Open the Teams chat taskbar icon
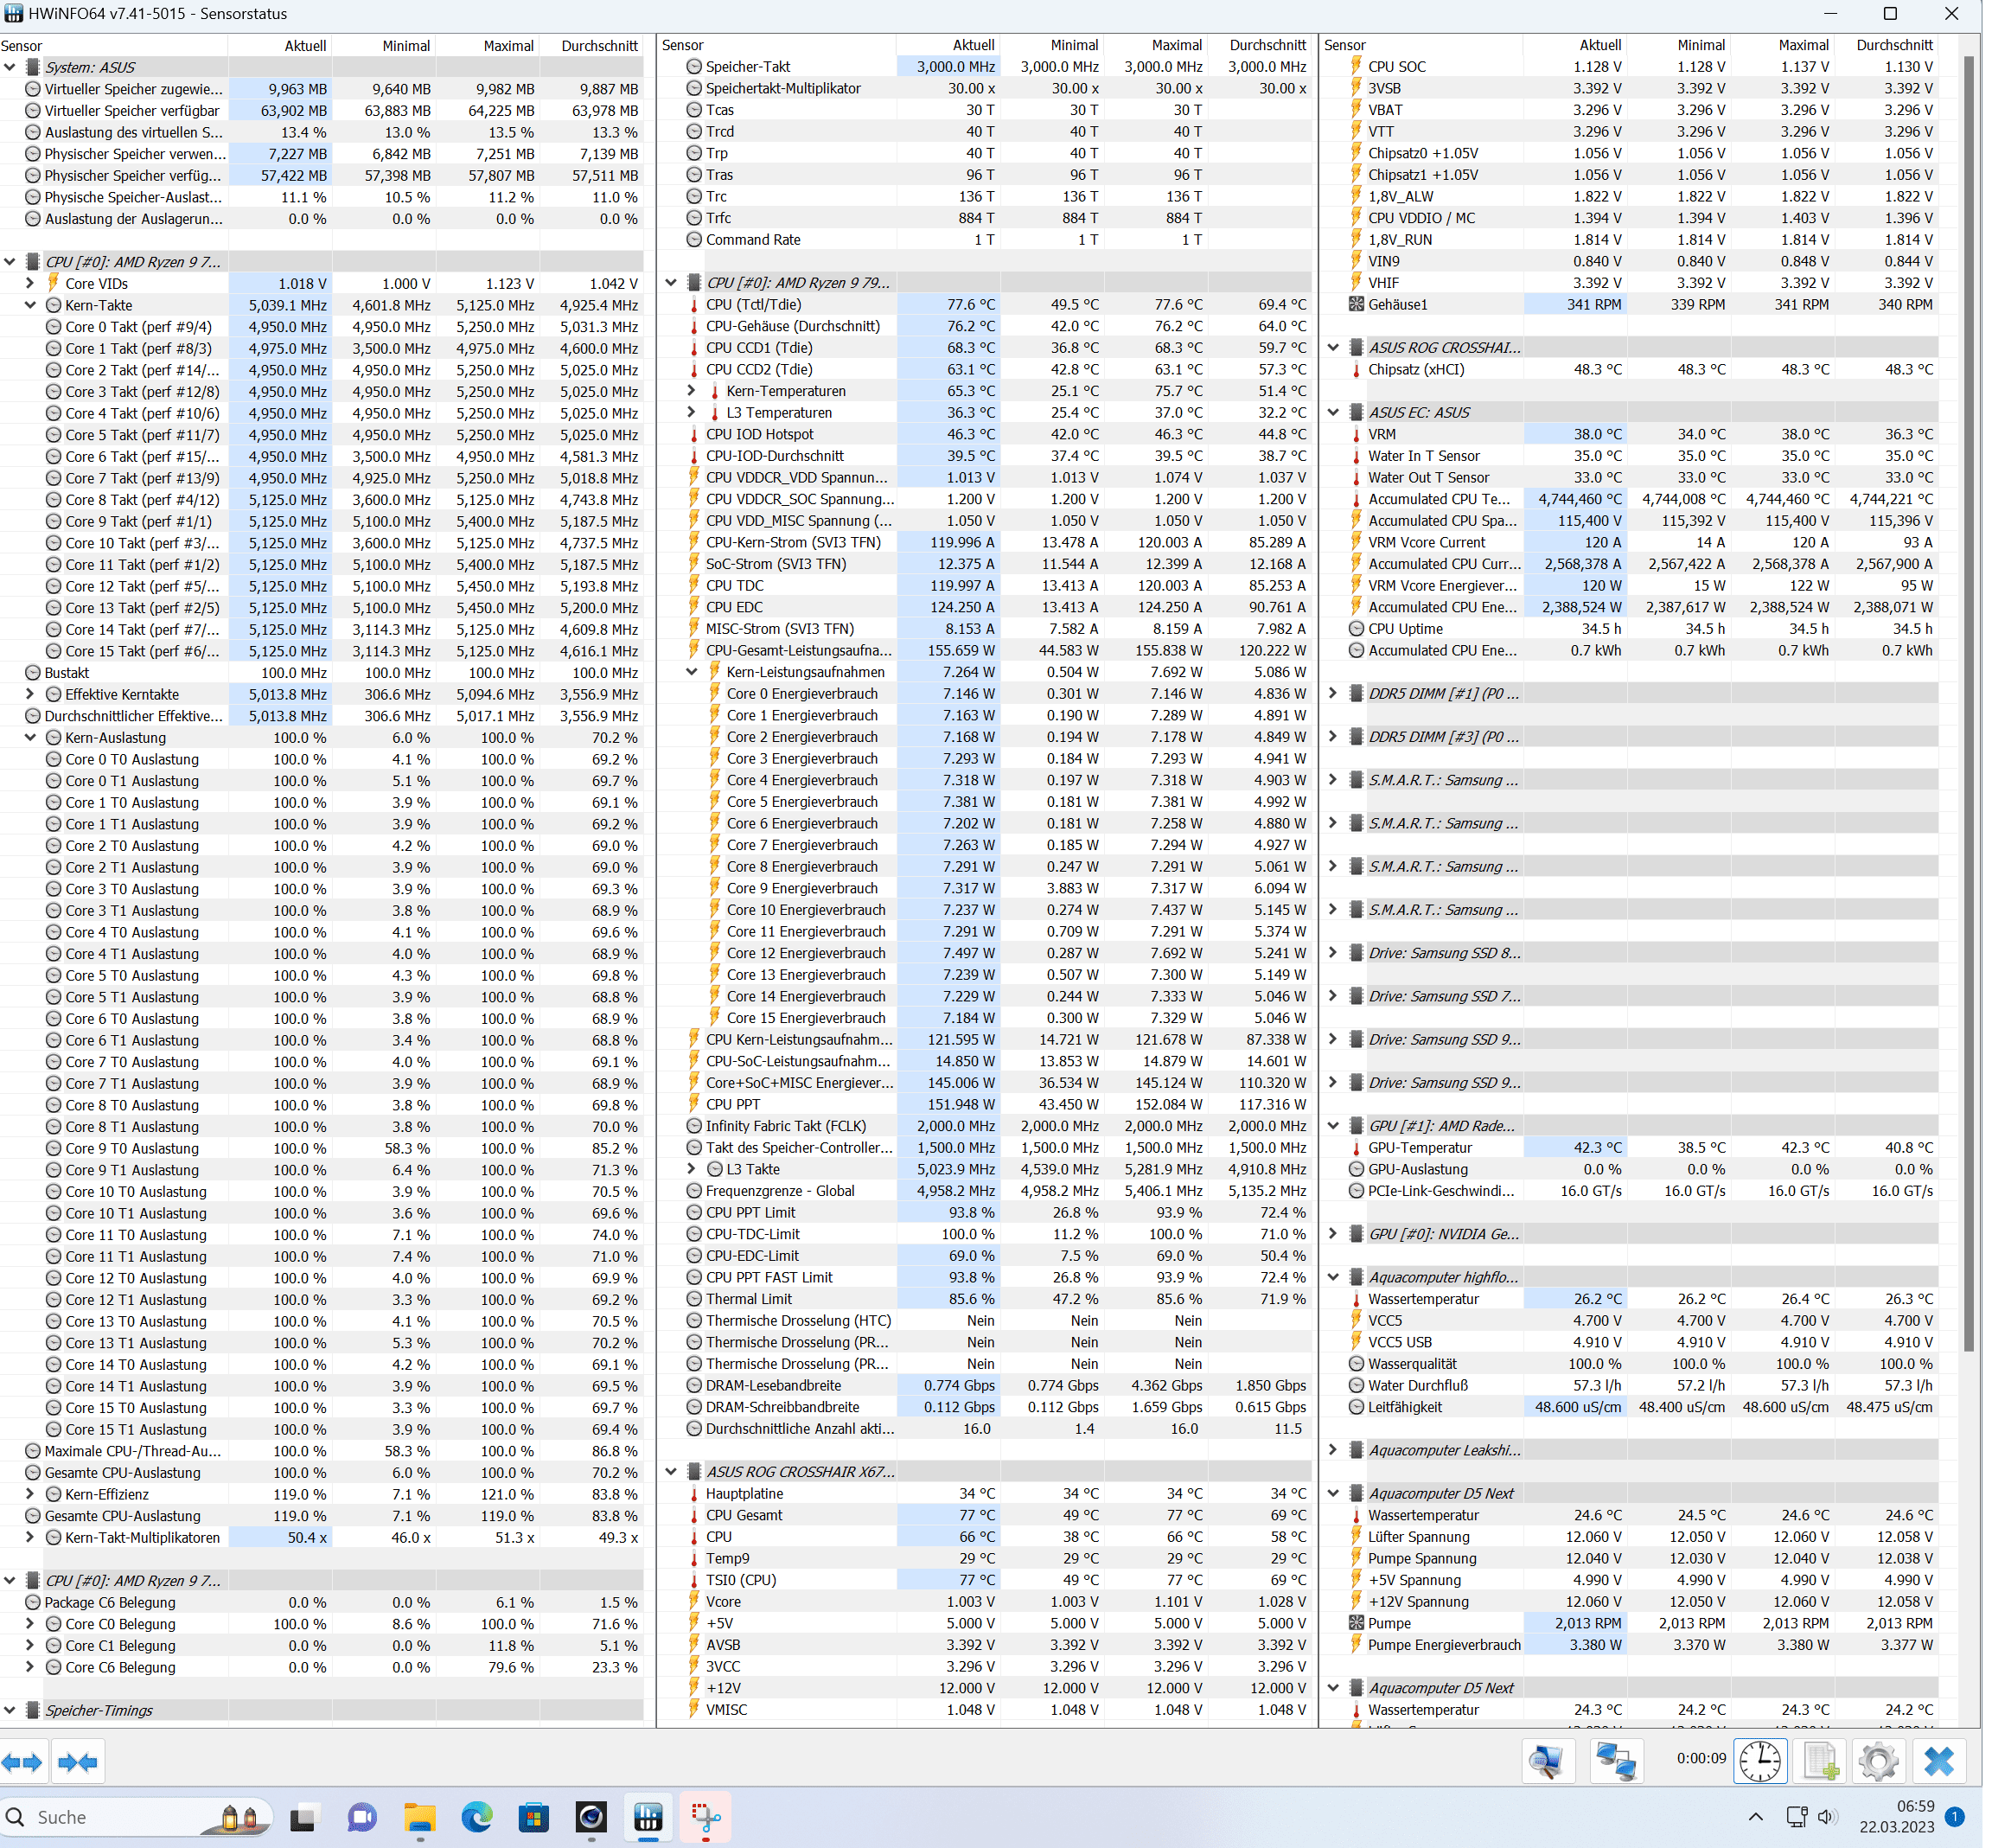This screenshot has width=1992, height=1848. 361,1817
